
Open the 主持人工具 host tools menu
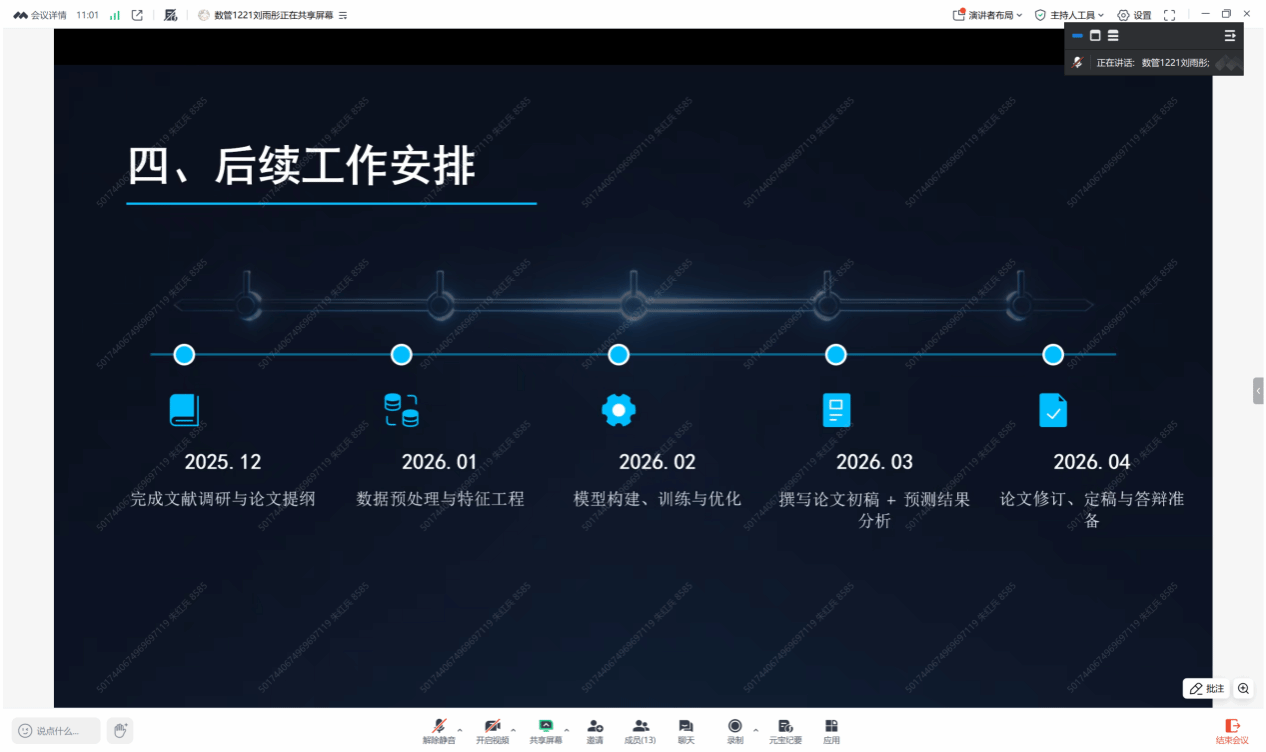[1070, 15]
